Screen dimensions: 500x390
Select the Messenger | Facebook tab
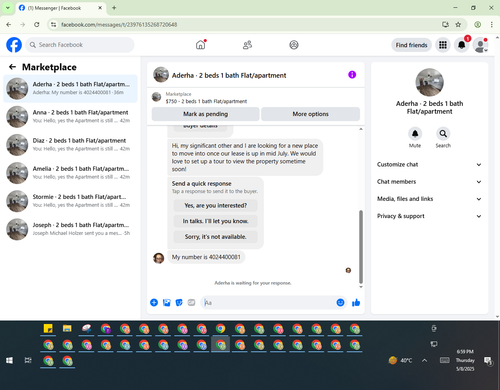60,8
